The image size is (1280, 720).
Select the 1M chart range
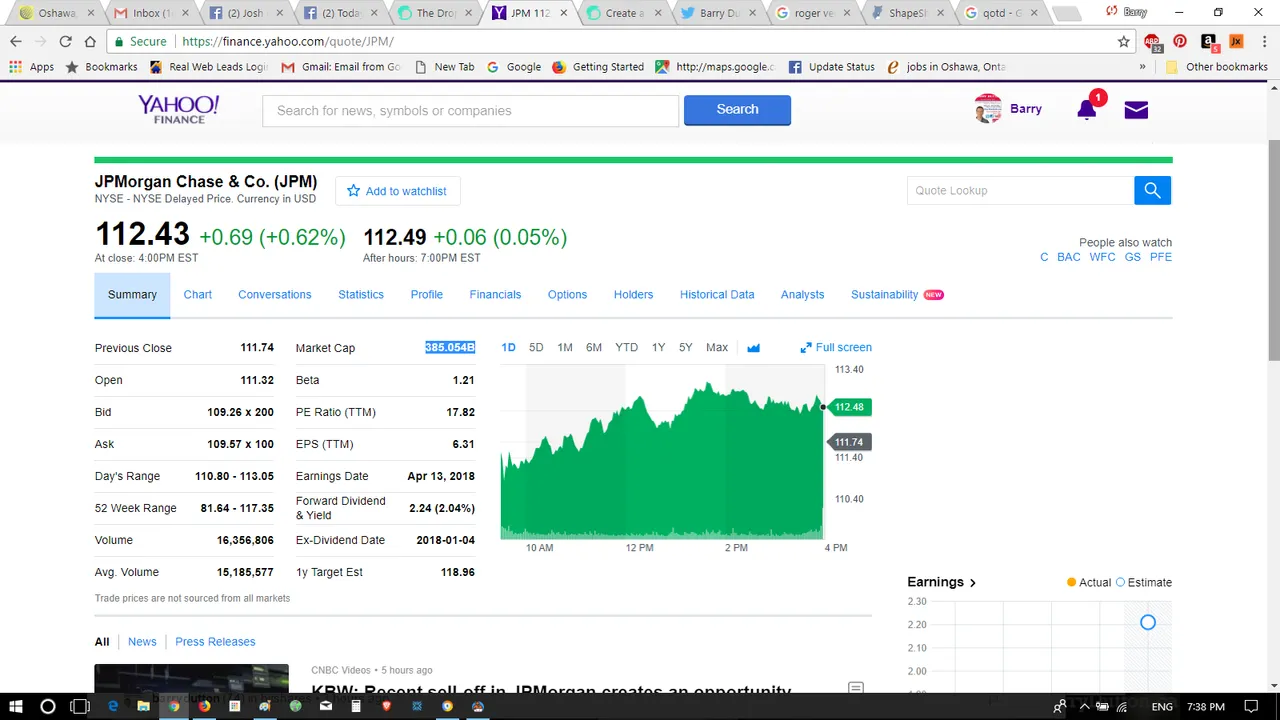(565, 348)
